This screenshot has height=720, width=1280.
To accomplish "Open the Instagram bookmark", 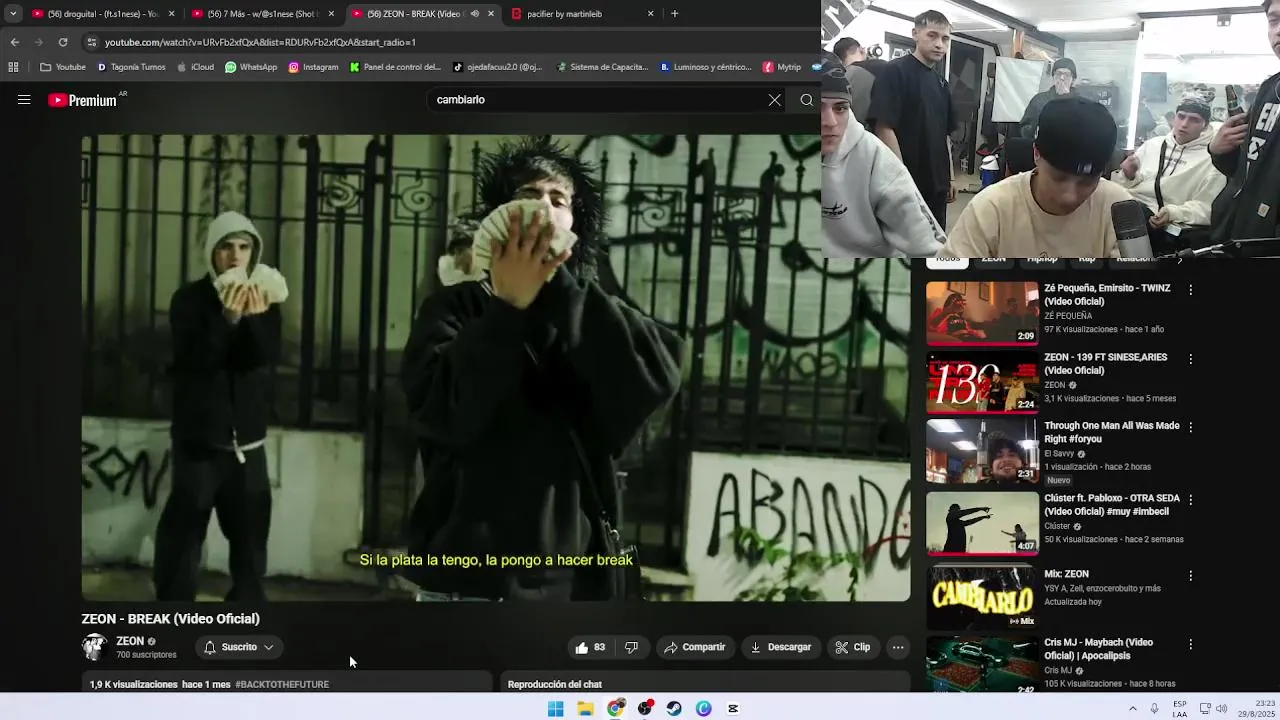I will coord(313,67).
